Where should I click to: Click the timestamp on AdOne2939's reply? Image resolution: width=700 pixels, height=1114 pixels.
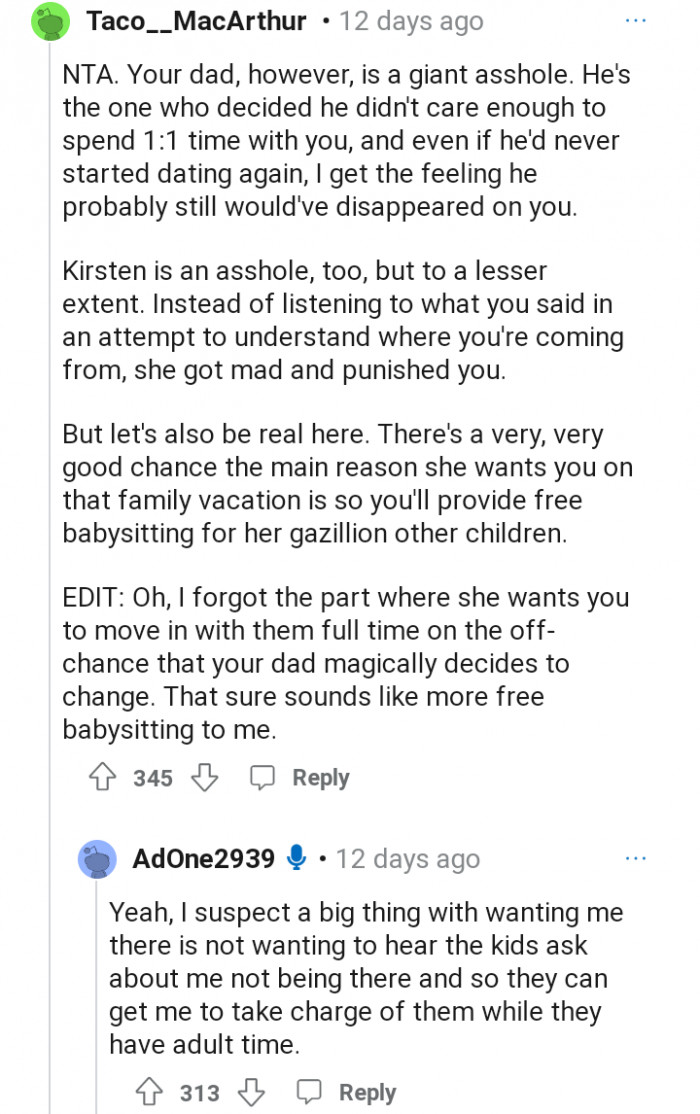pos(408,859)
